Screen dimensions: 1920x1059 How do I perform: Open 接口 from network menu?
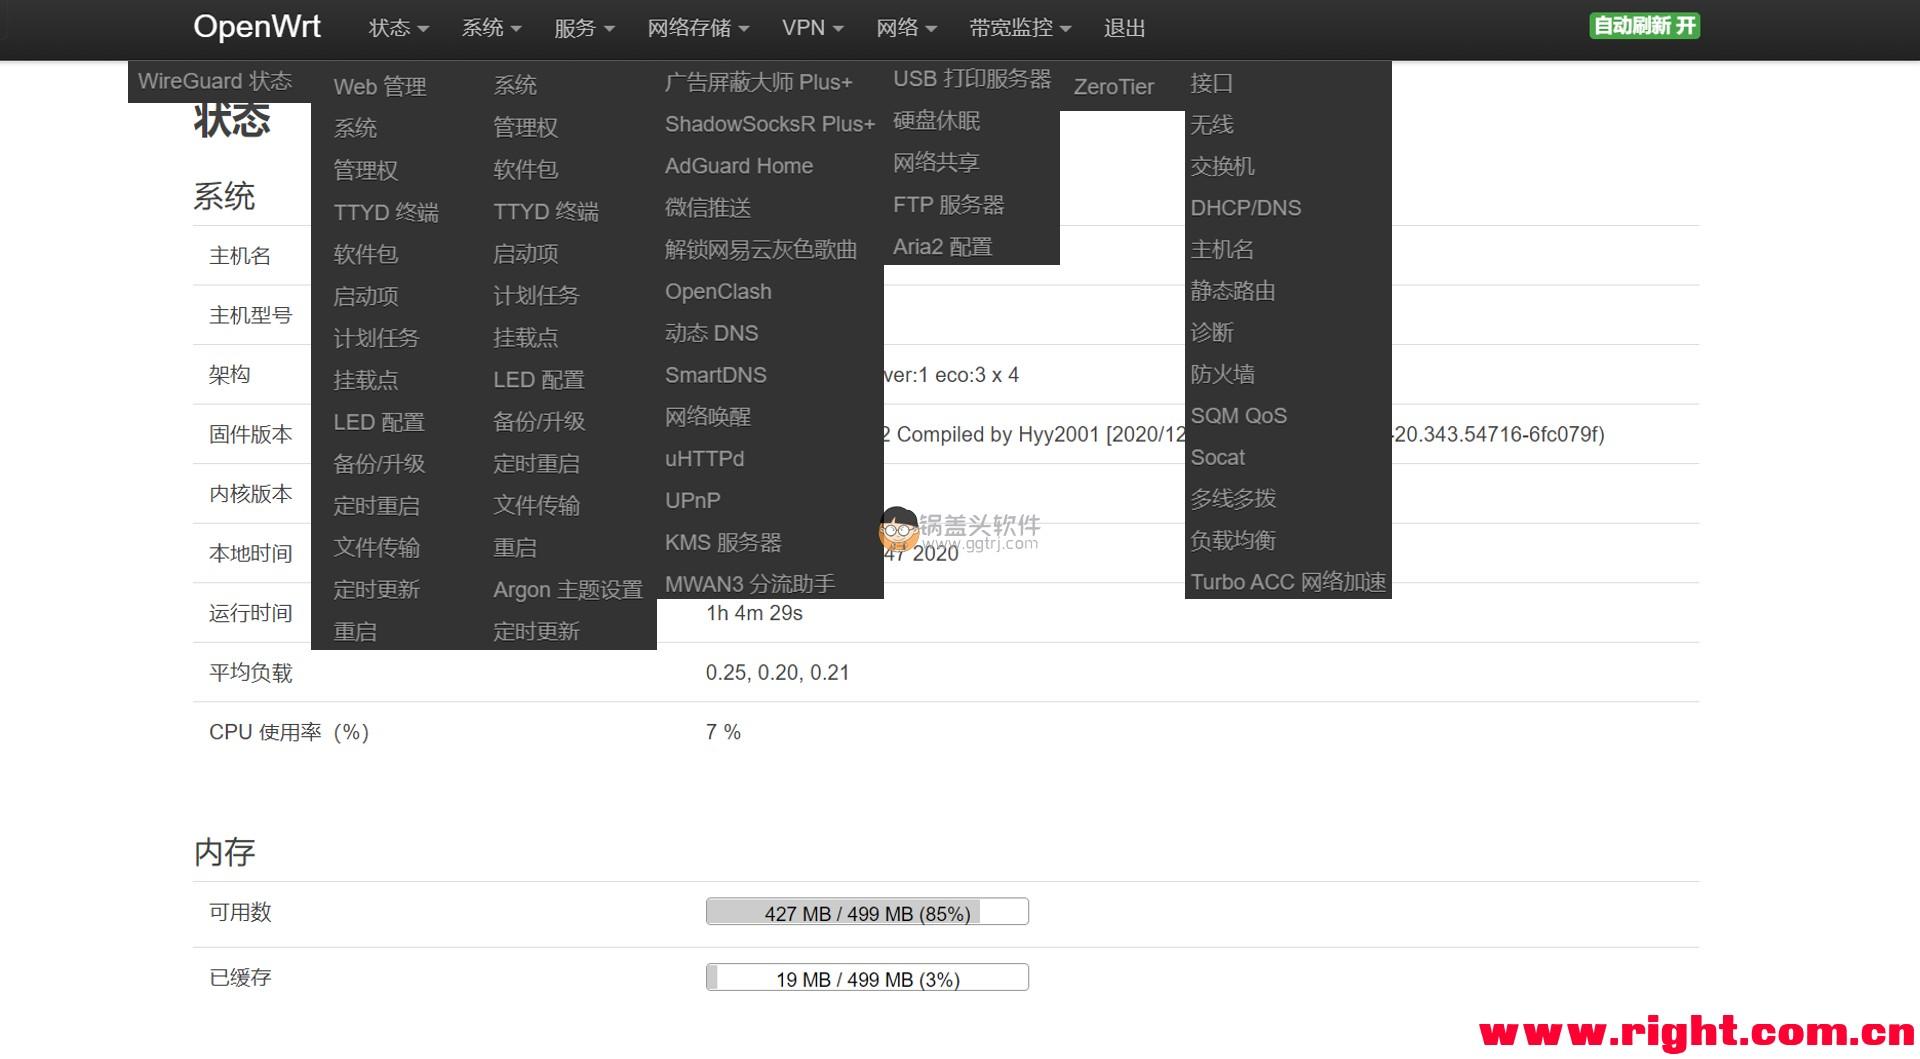[x=1211, y=83]
